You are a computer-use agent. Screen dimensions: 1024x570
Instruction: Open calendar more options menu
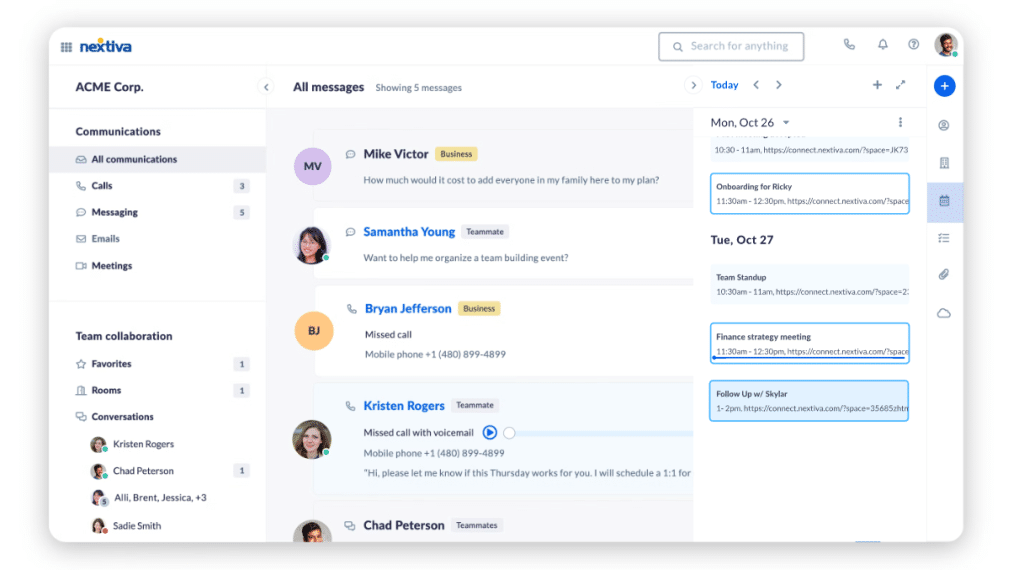[x=900, y=122]
